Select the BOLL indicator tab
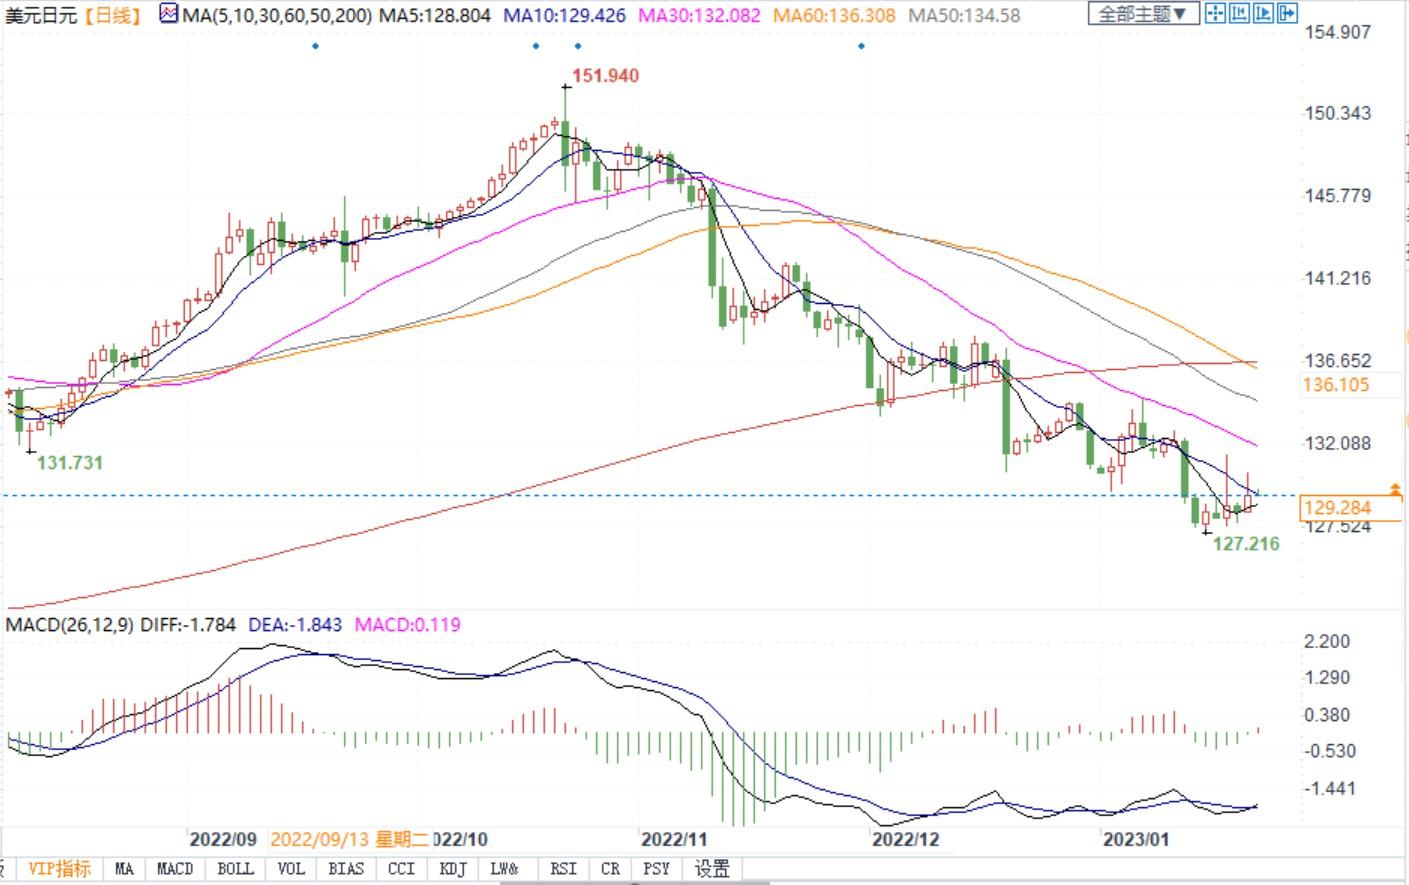Image resolution: width=1409 pixels, height=885 pixels. [x=235, y=869]
